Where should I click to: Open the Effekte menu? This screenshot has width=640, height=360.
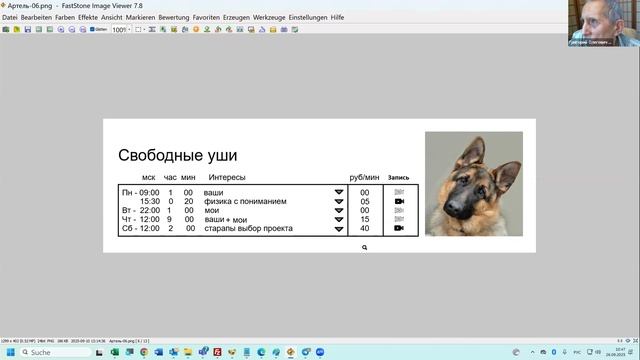(x=88, y=18)
